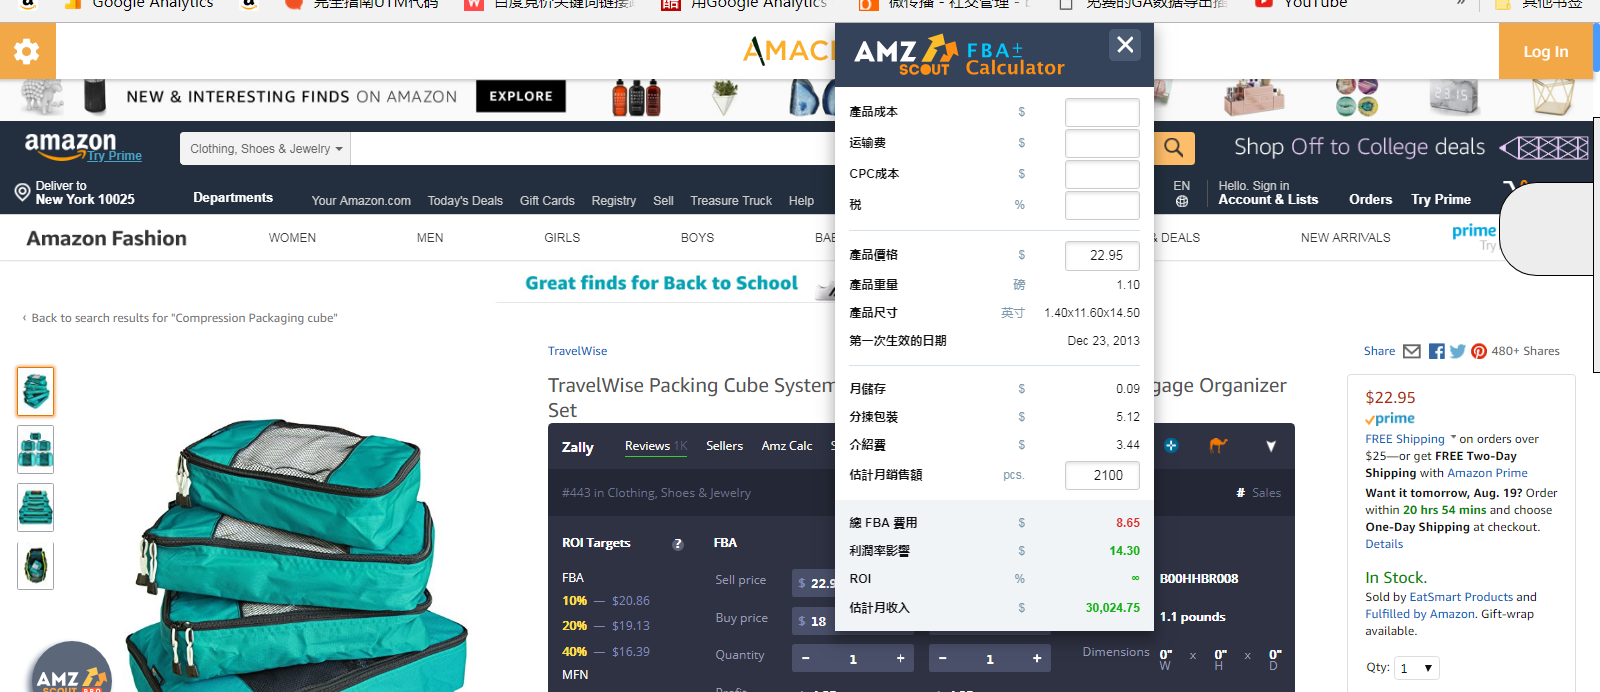Open the TravelWise brand link
This screenshot has height=692, width=1600.
[x=577, y=351]
